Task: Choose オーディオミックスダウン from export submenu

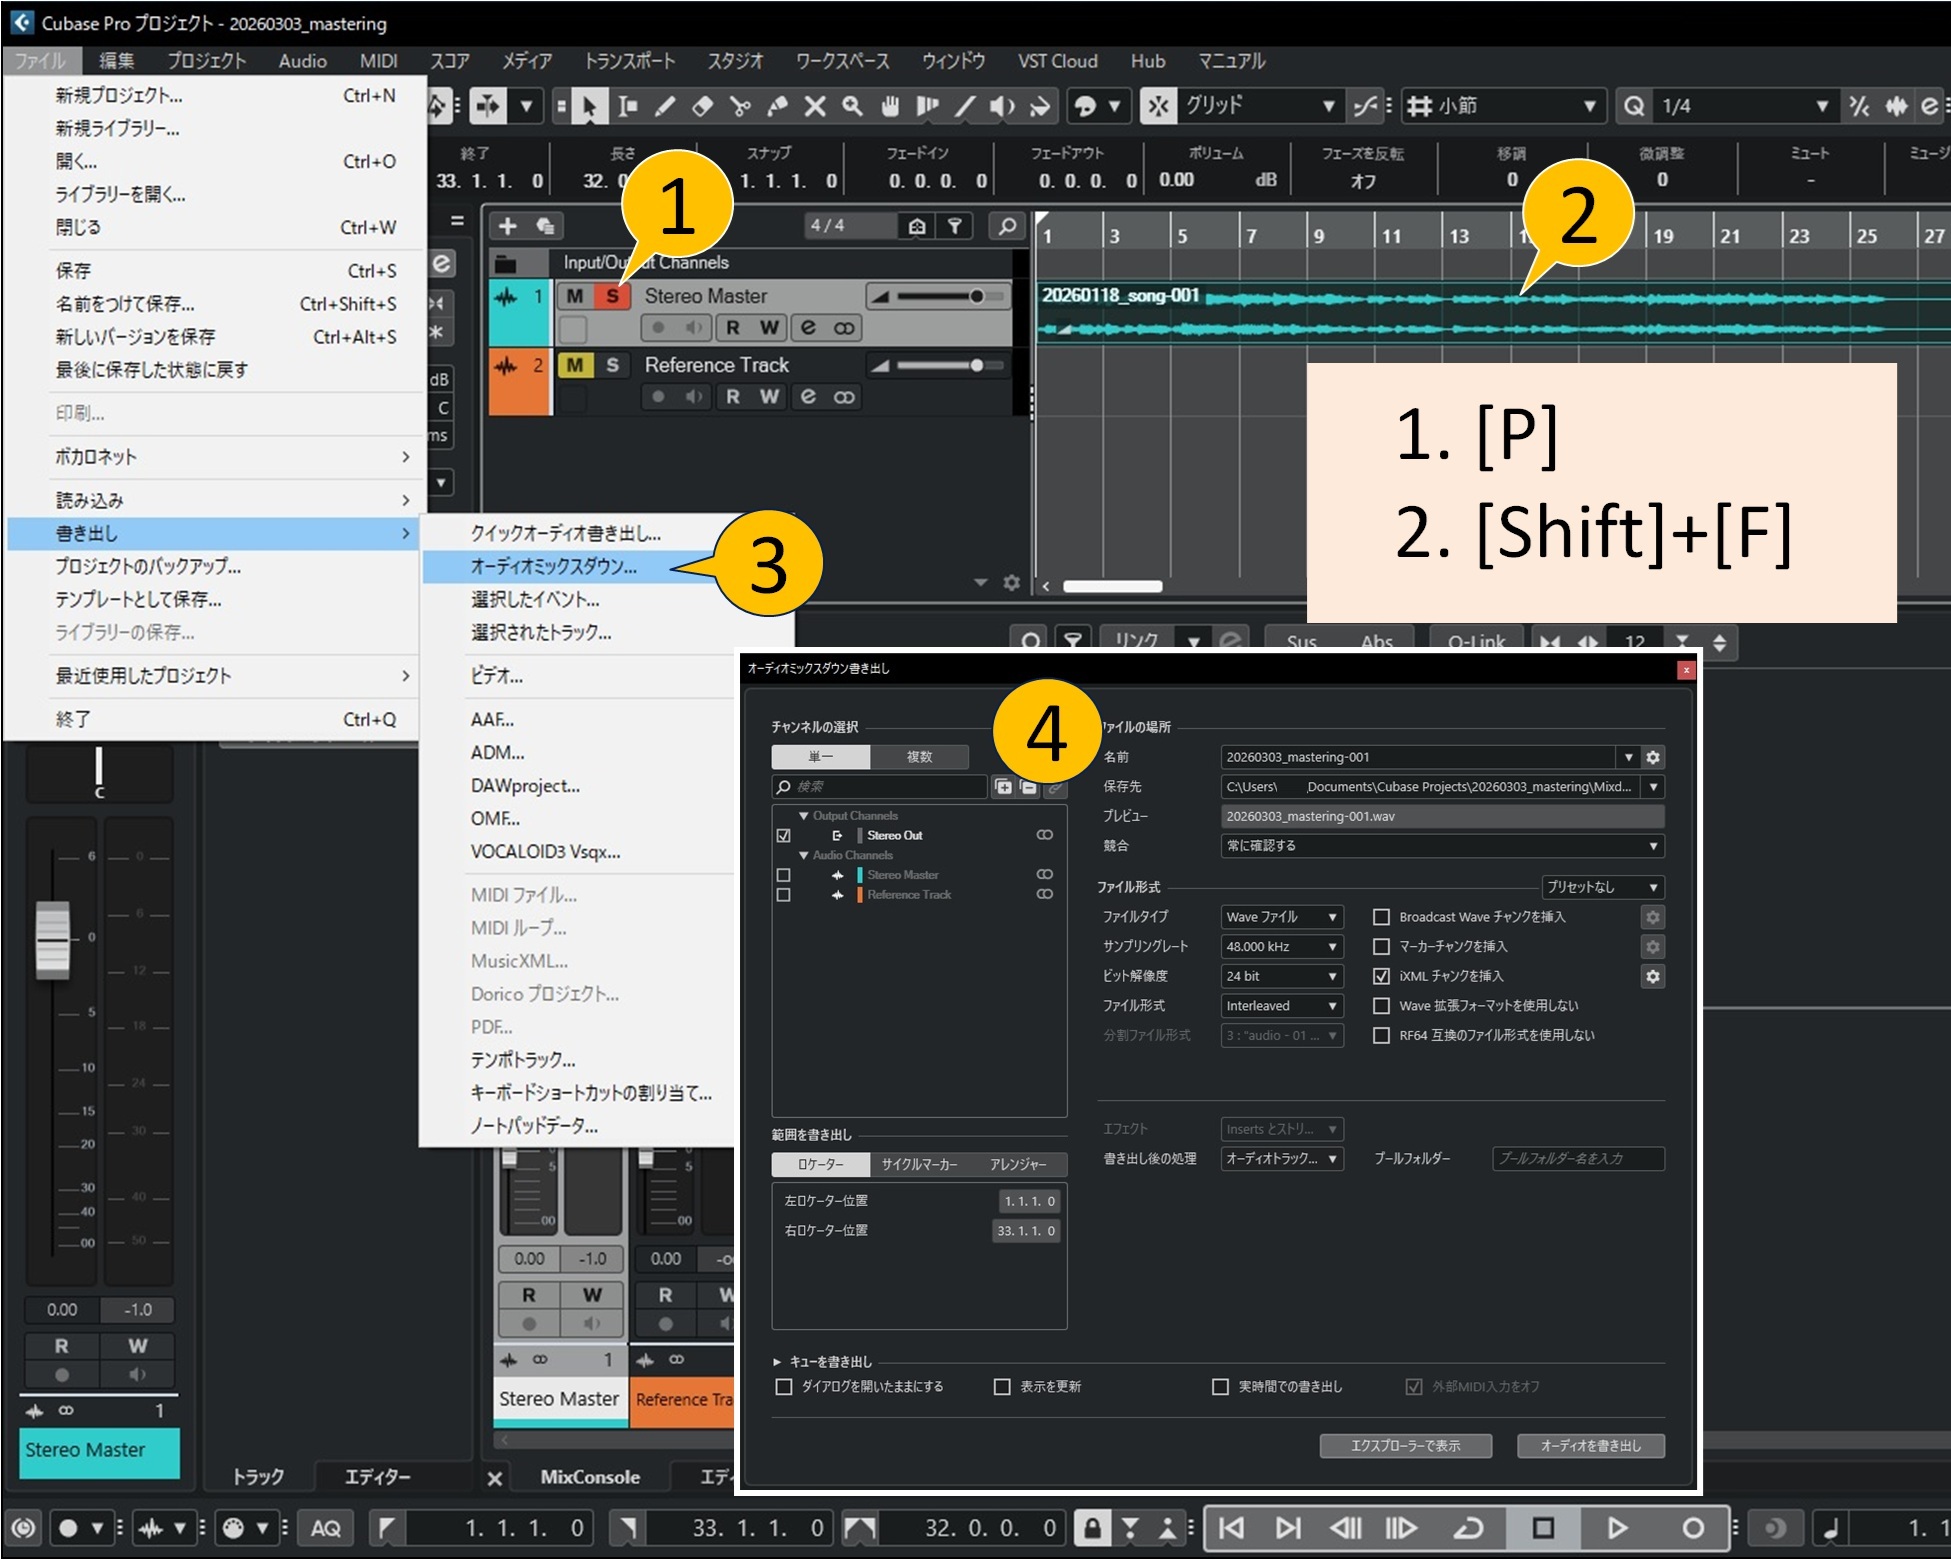Action: pyautogui.click(x=553, y=566)
